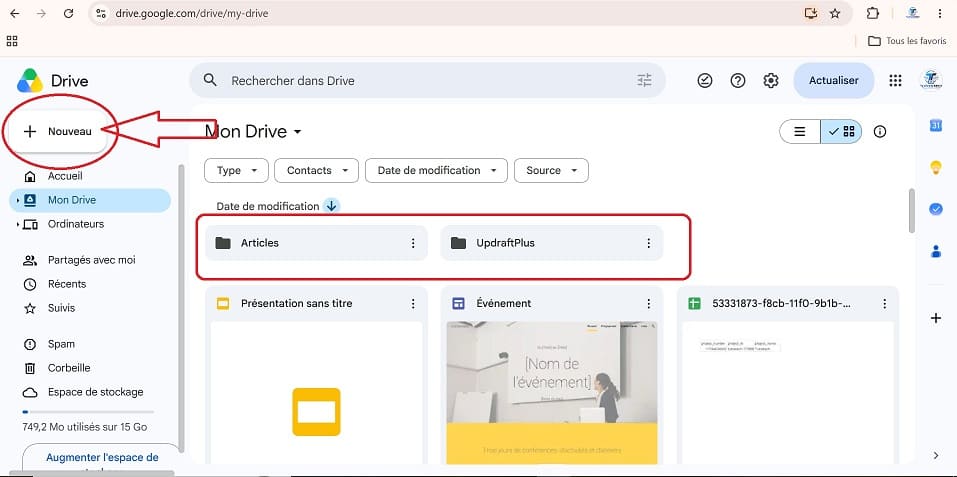Image resolution: width=957 pixels, height=477 pixels.
Task: Click the install app icon in address bar
Action: click(811, 13)
